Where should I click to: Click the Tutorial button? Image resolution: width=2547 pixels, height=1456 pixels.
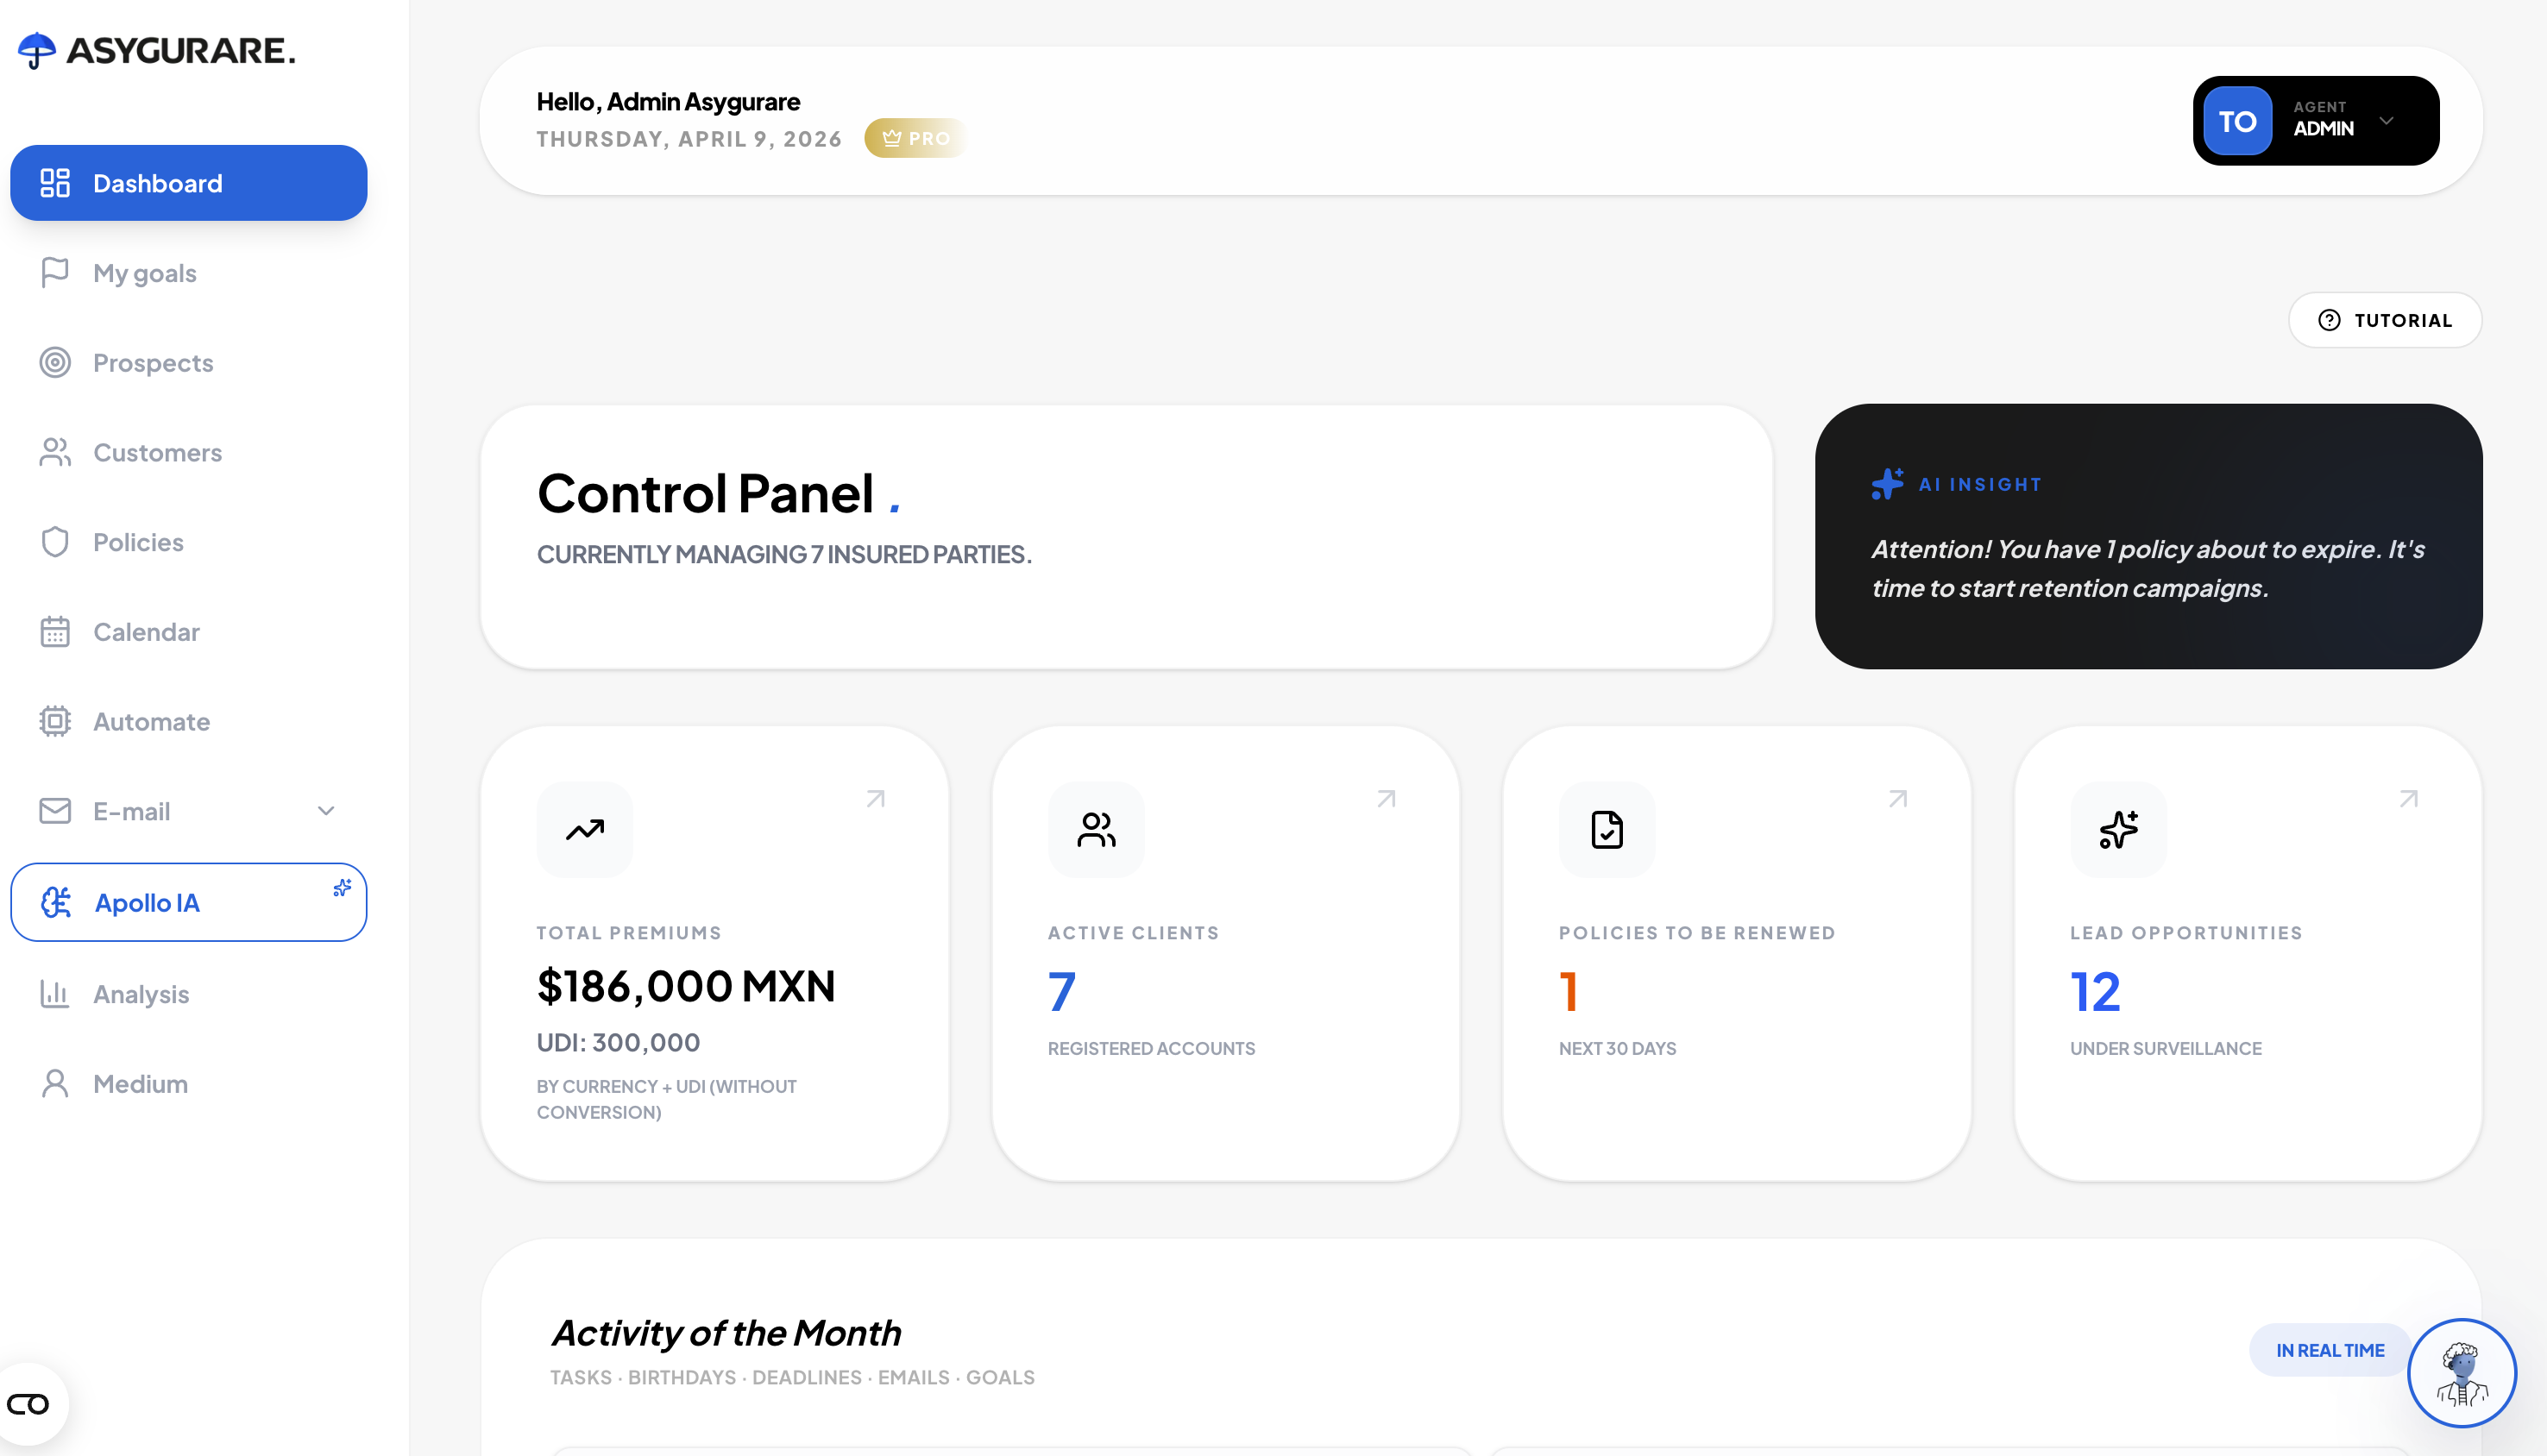click(2384, 320)
